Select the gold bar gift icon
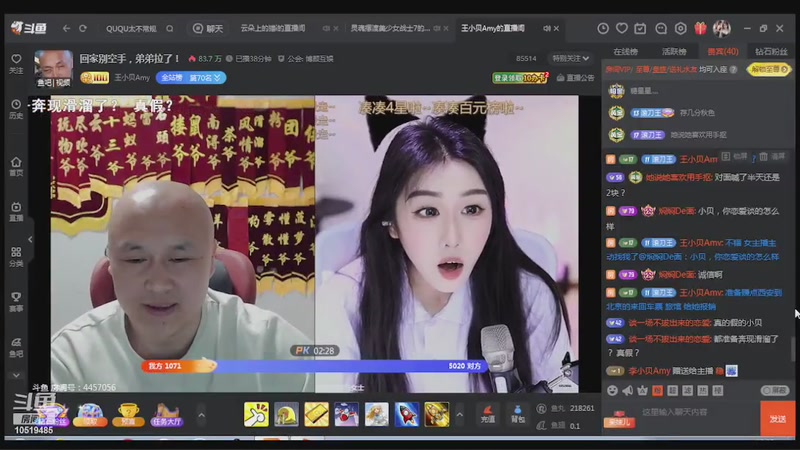 tap(316, 414)
